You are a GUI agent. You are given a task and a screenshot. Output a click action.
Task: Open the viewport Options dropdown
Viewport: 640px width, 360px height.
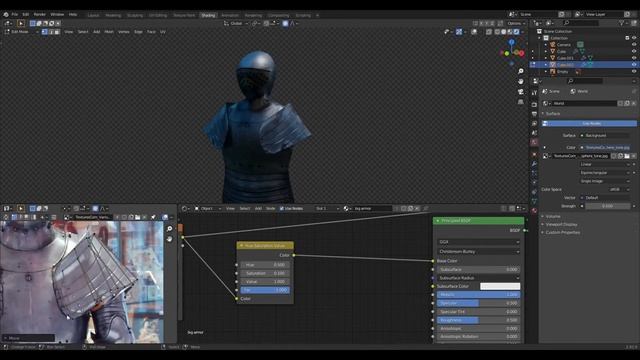pyautogui.click(x=516, y=24)
